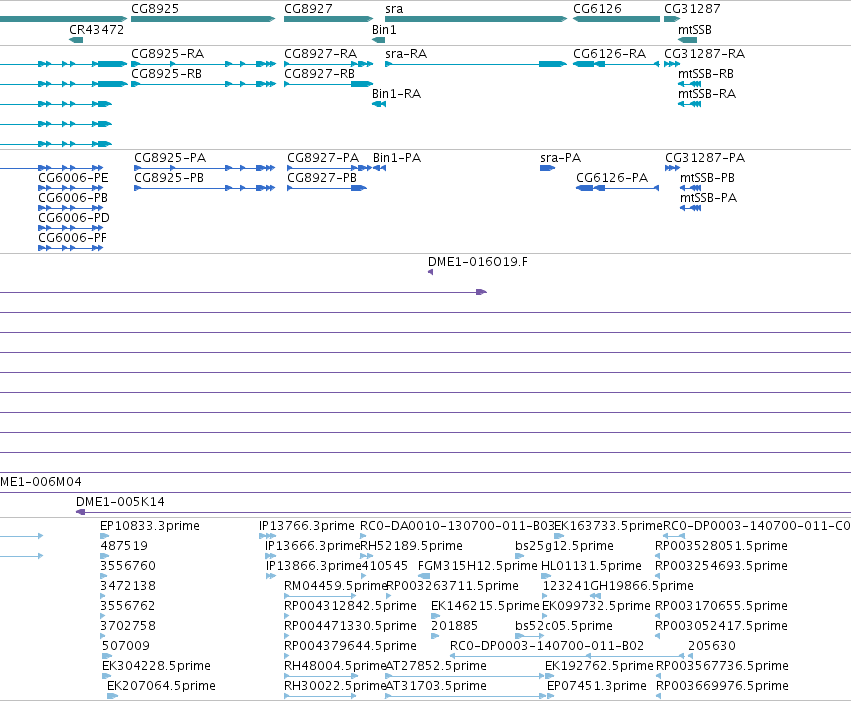Click the CG6006-PB protein label

(x=73, y=198)
